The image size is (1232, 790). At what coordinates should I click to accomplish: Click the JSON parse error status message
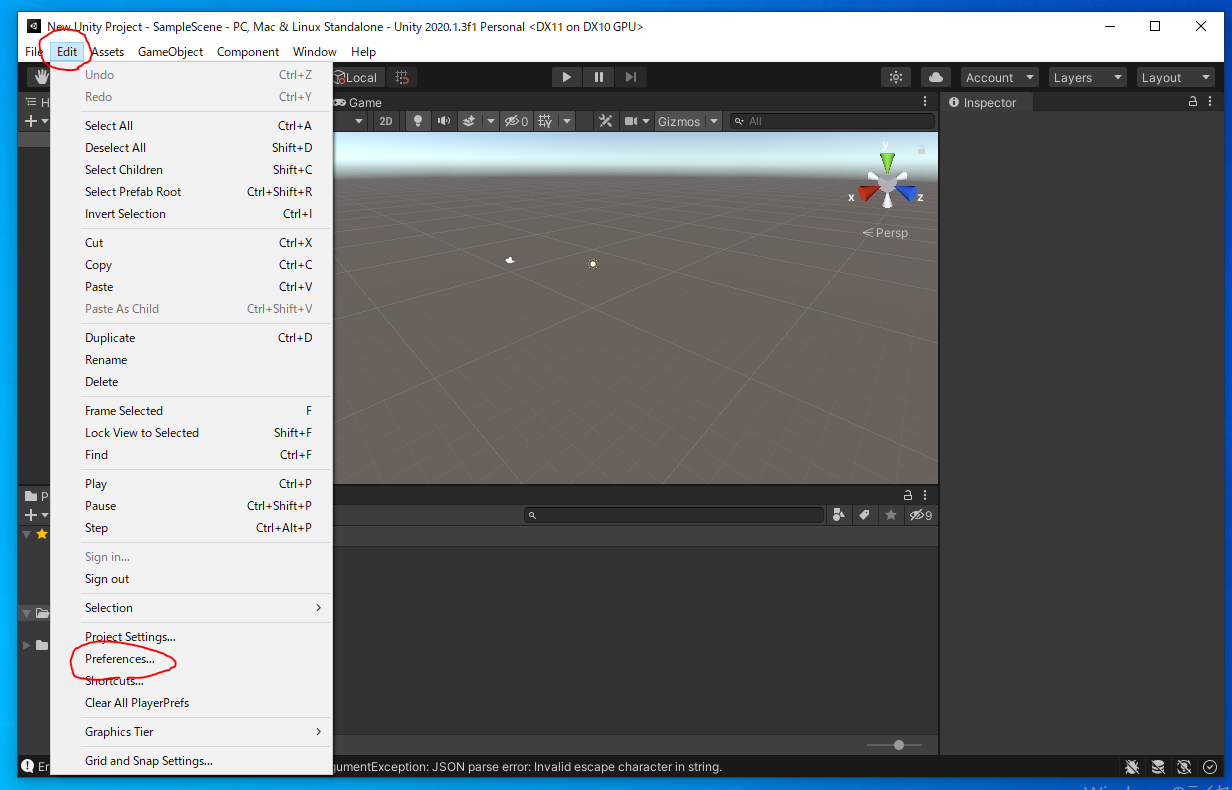[x=528, y=767]
